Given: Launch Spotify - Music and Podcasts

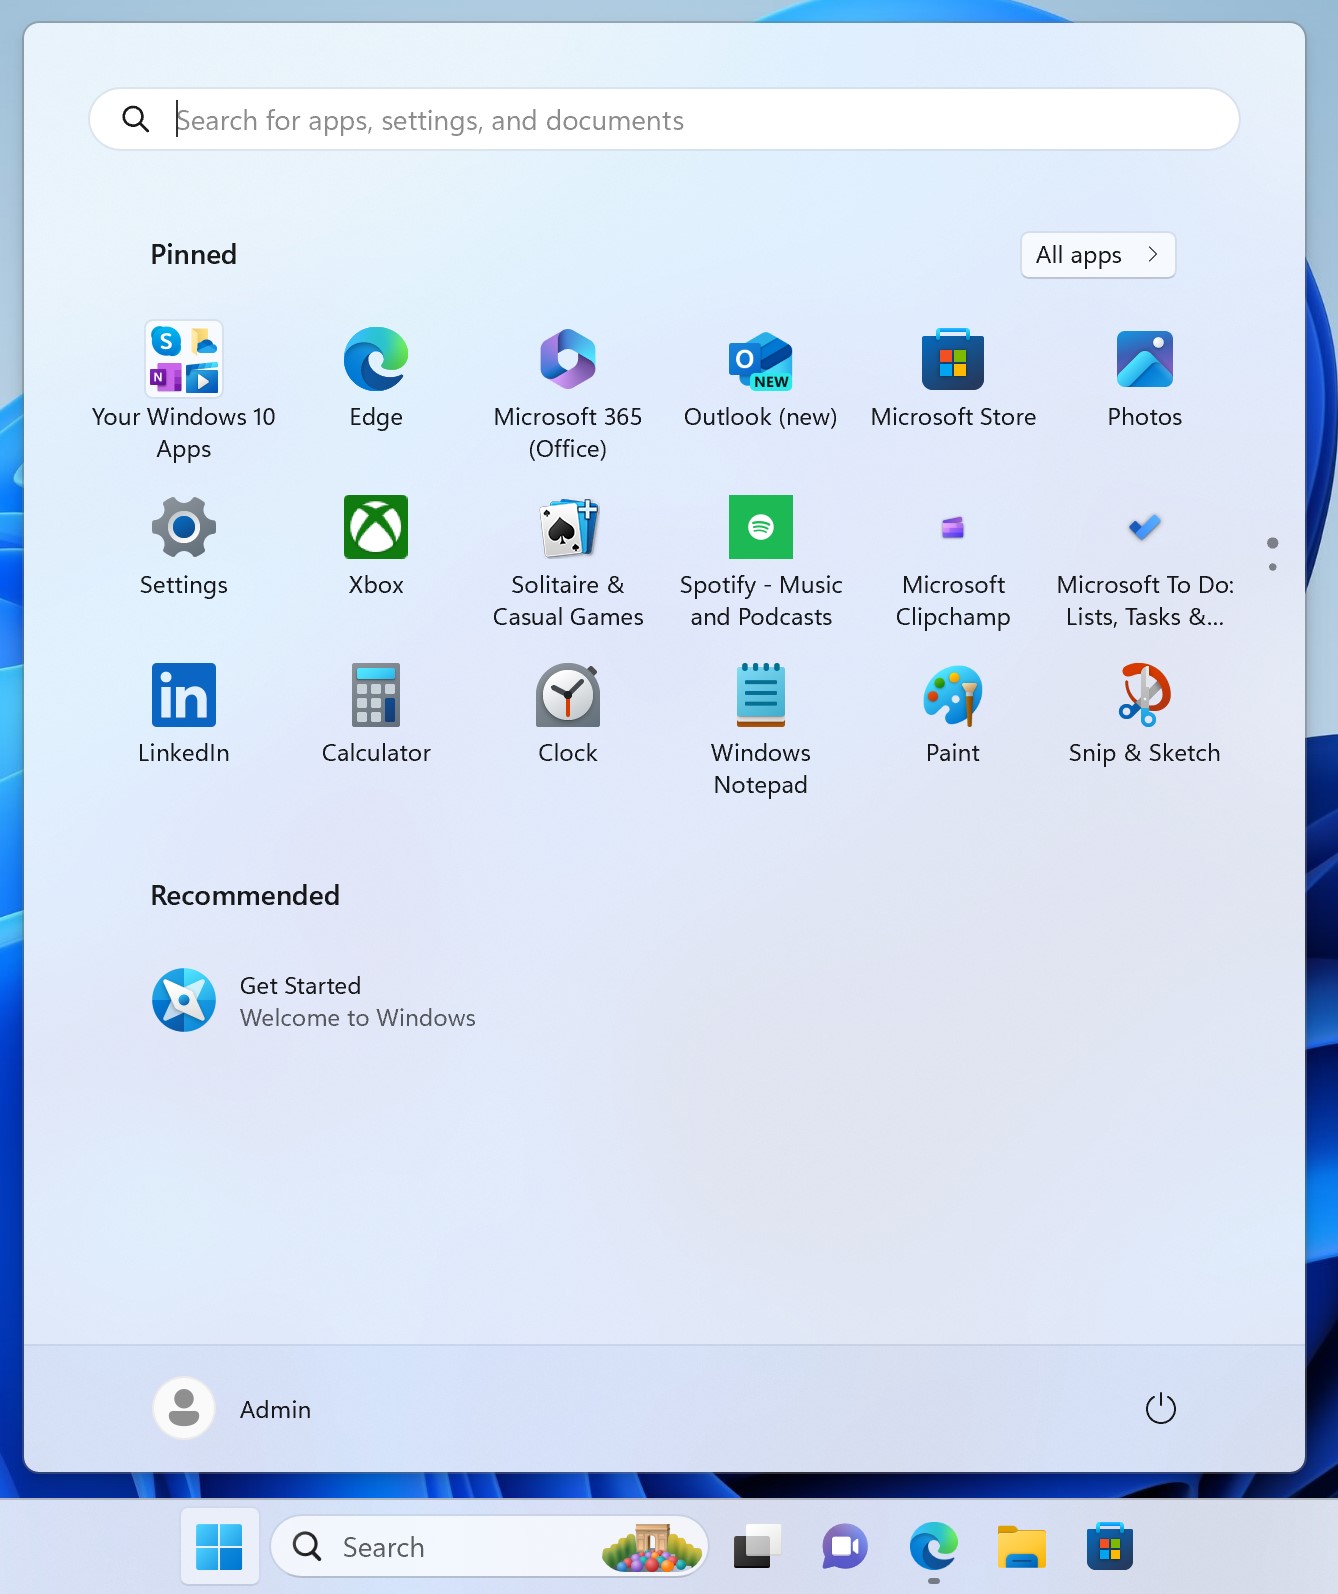Looking at the screenshot, I should [760, 561].
